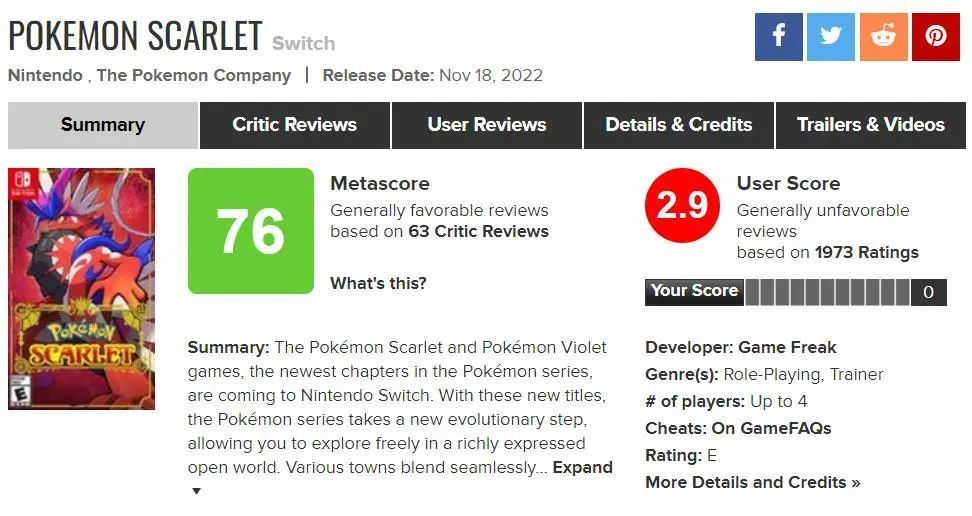Share page on Twitter
This screenshot has width=972, height=516.
pyautogui.click(x=831, y=37)
